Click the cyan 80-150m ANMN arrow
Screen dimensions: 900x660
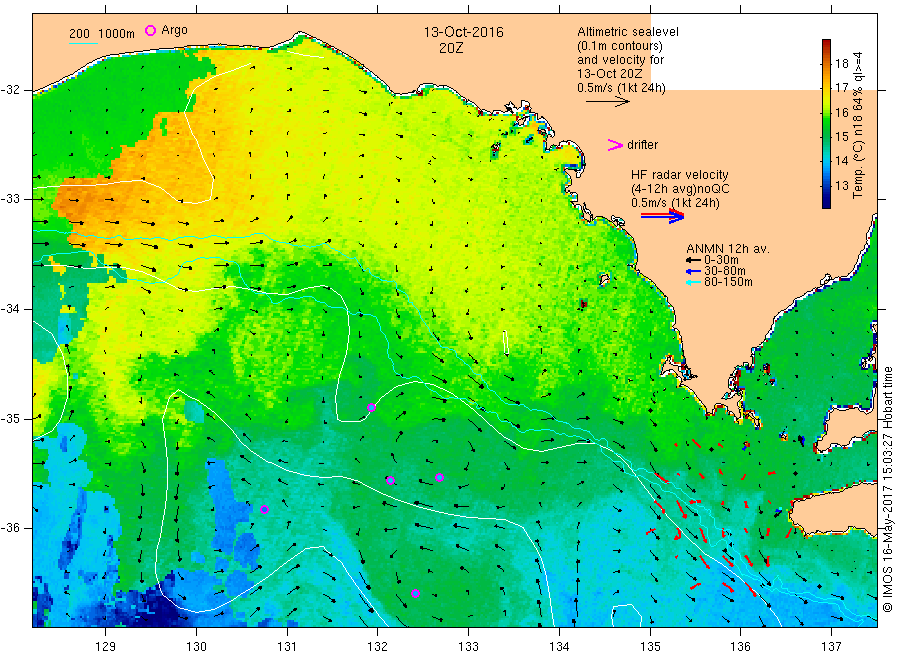point(694,282)
